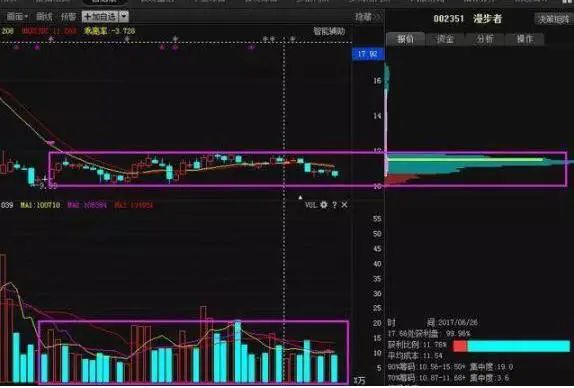
Task: Switch to the 分析 tab
Action: coord(485,39)
